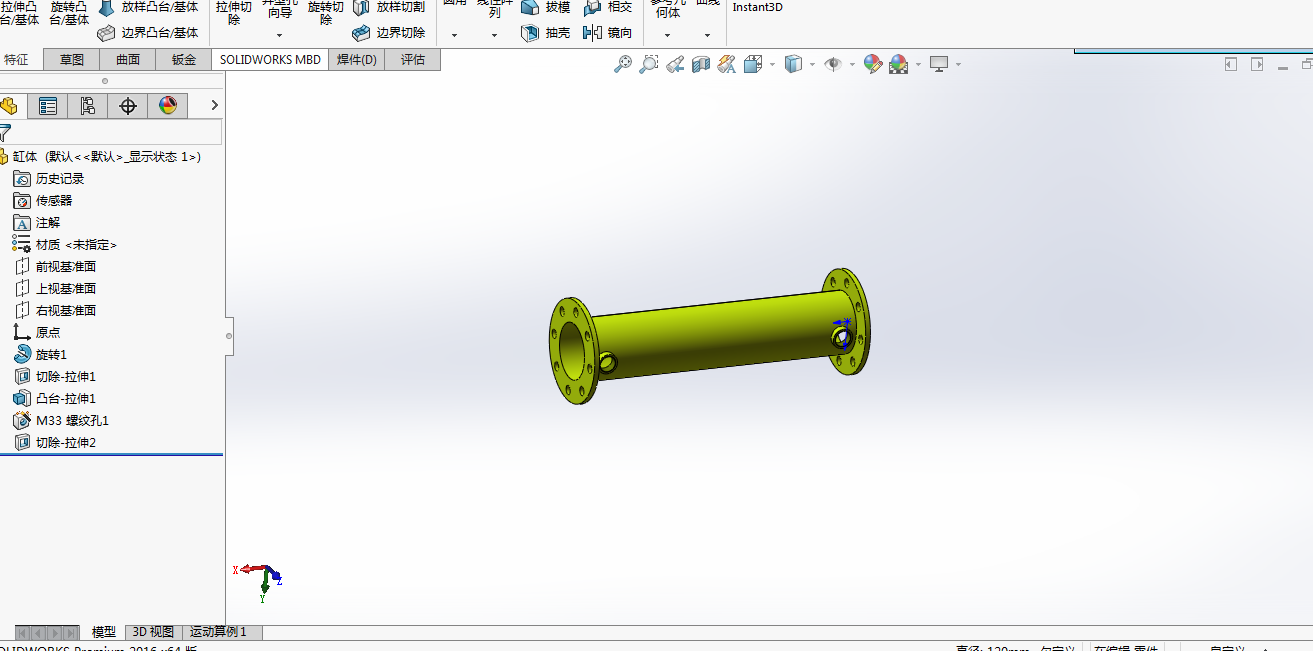Toggle the Hide/Show Items eye icon

coord(833,64)
